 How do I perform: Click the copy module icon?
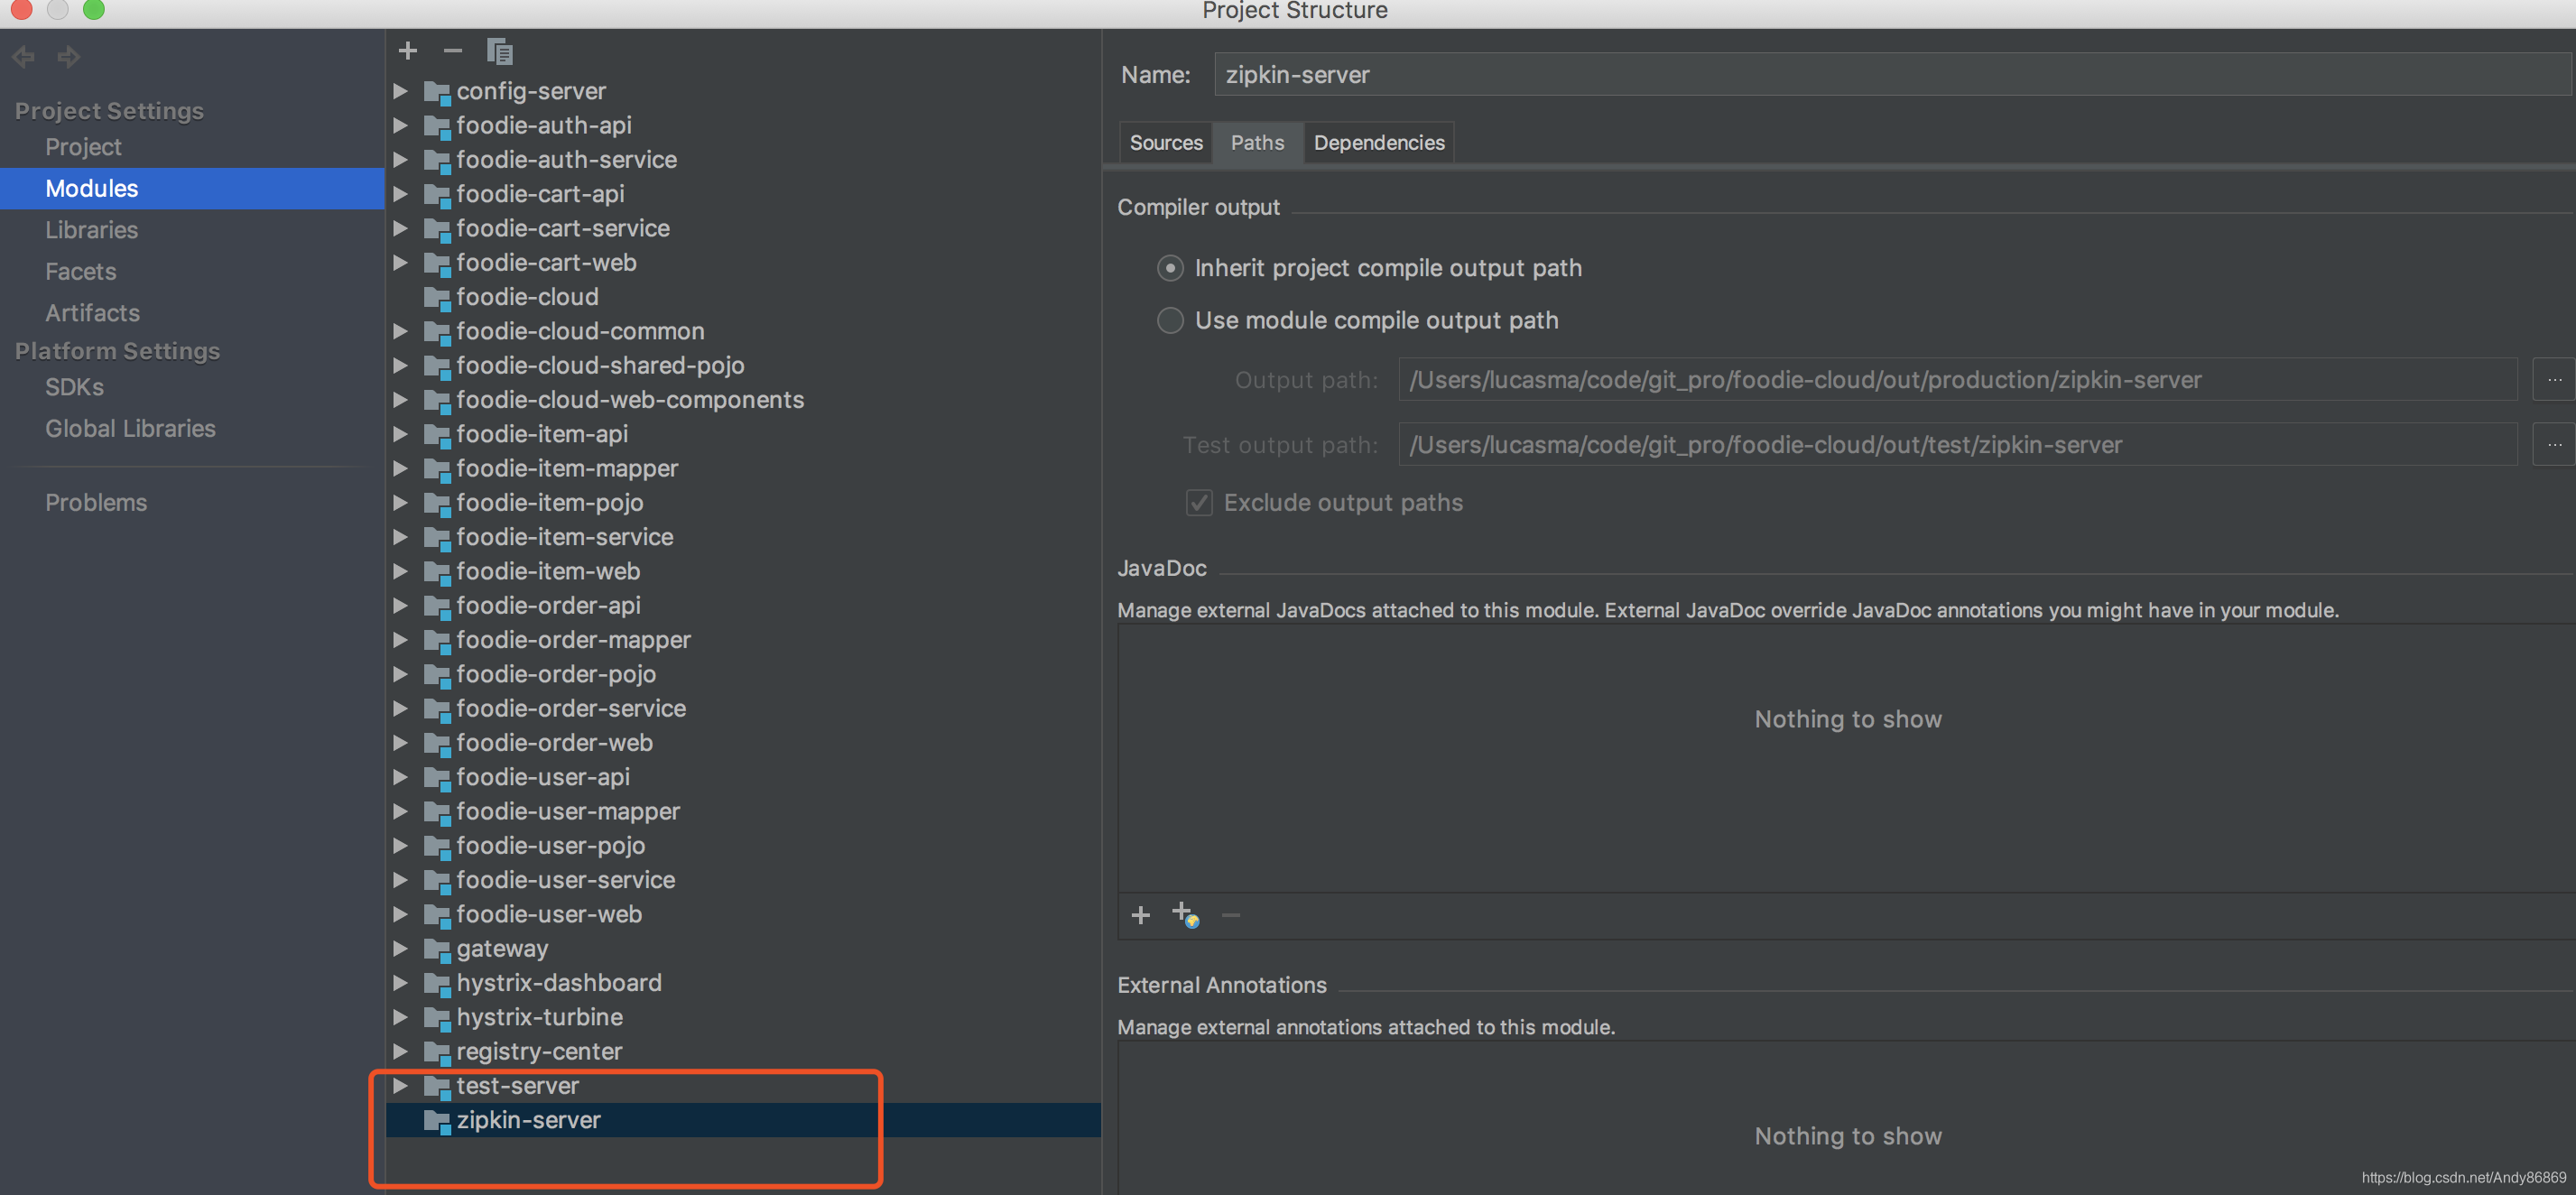point(499,51)
